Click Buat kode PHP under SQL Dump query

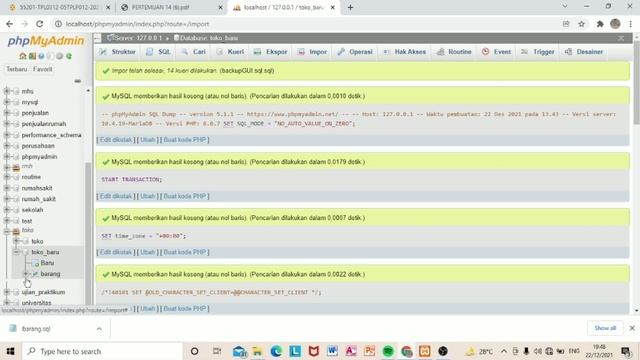point(185,140)
